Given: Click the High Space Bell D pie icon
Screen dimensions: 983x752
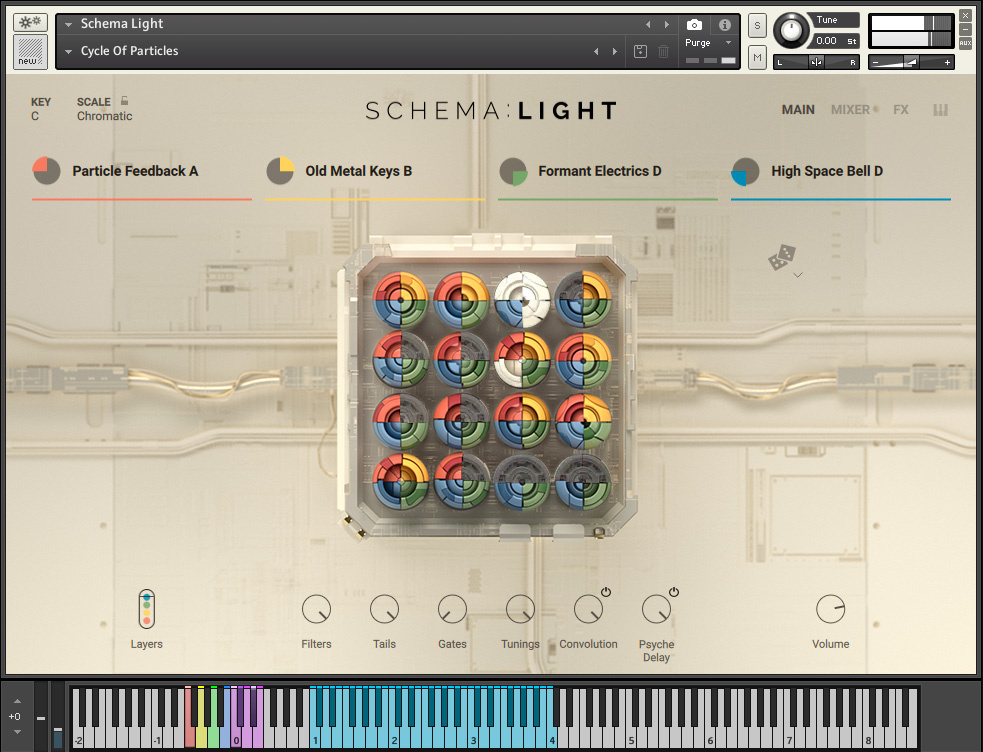Looking at the screenshot, I should coord(745,171).
